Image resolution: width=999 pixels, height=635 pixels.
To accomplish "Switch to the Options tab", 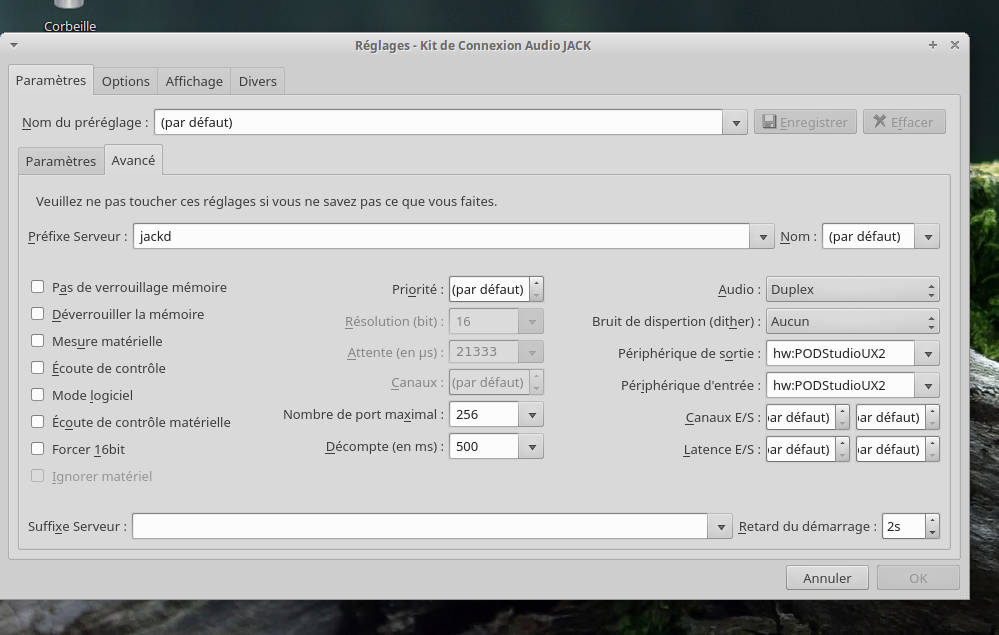I will point(126,82).
